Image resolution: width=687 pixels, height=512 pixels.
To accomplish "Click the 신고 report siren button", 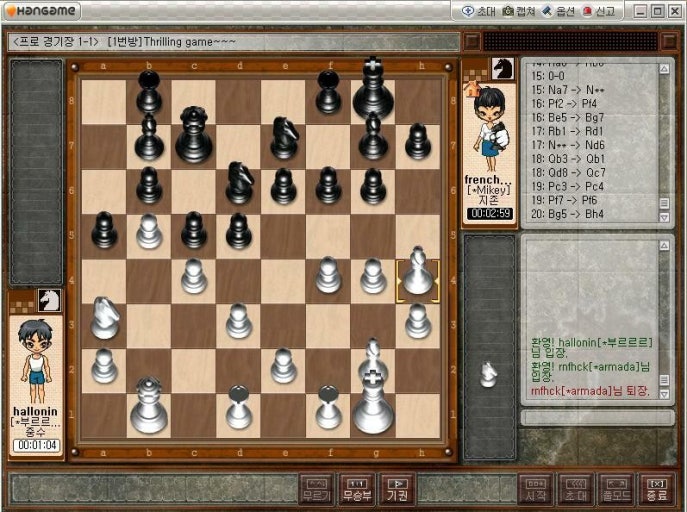I will 598,11.
